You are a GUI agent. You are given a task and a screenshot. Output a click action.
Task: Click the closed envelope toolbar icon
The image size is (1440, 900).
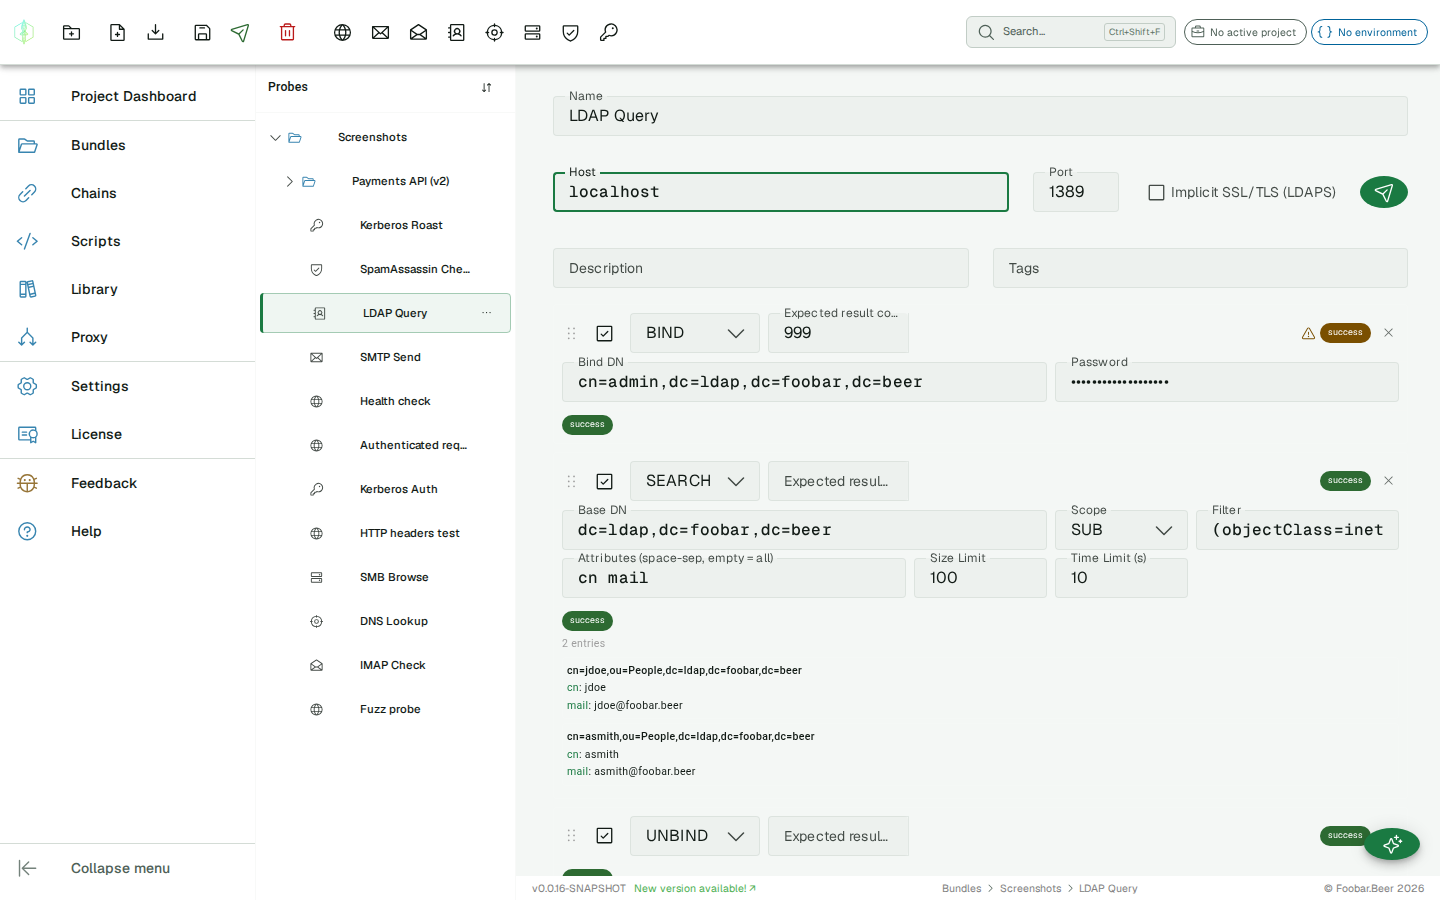point(380,32)
